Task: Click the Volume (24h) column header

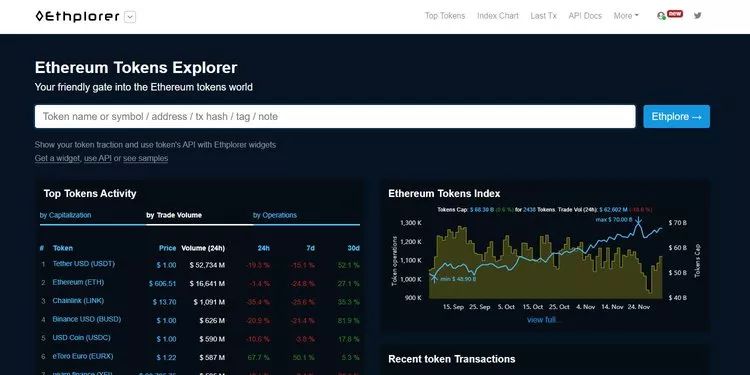Action: coord(203,248)
